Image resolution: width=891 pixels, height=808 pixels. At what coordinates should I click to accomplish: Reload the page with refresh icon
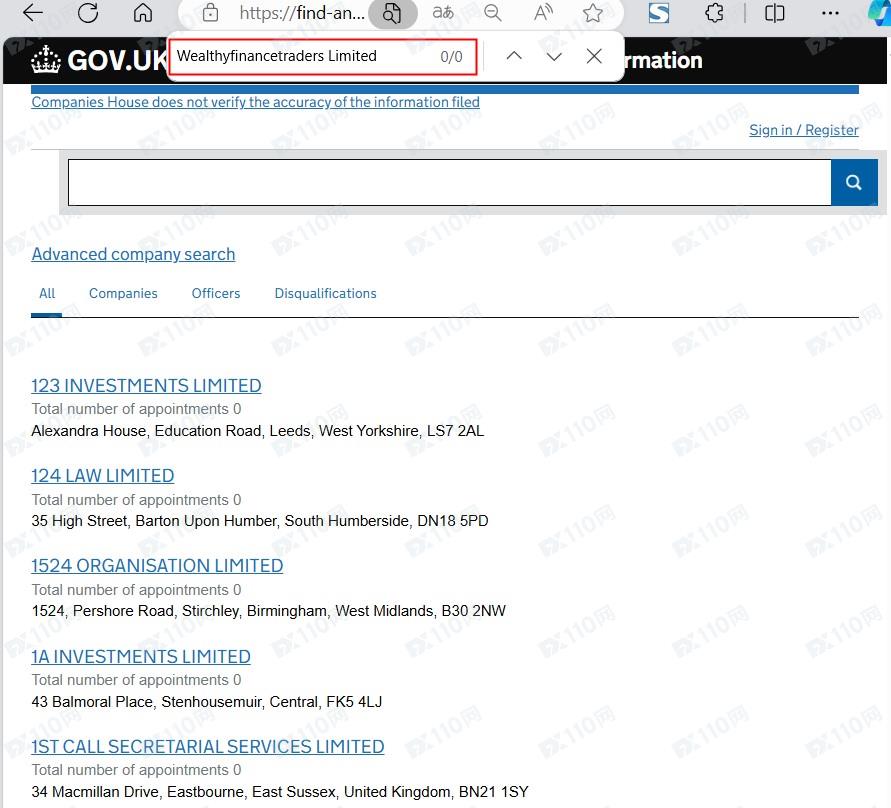(x=88, y=13)
